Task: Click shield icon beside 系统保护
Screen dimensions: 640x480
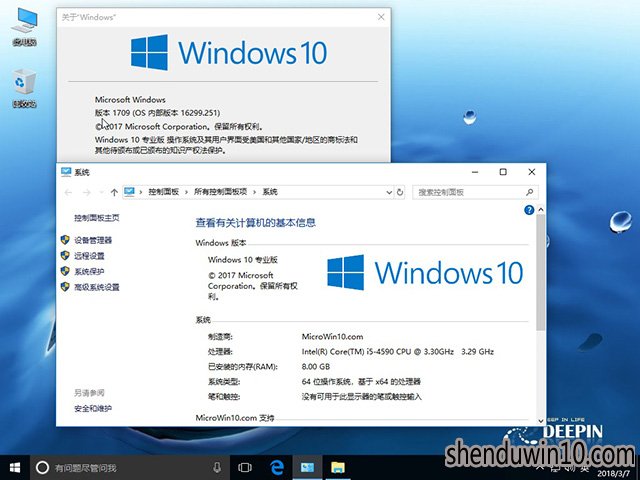Action: tap(65, 271)
